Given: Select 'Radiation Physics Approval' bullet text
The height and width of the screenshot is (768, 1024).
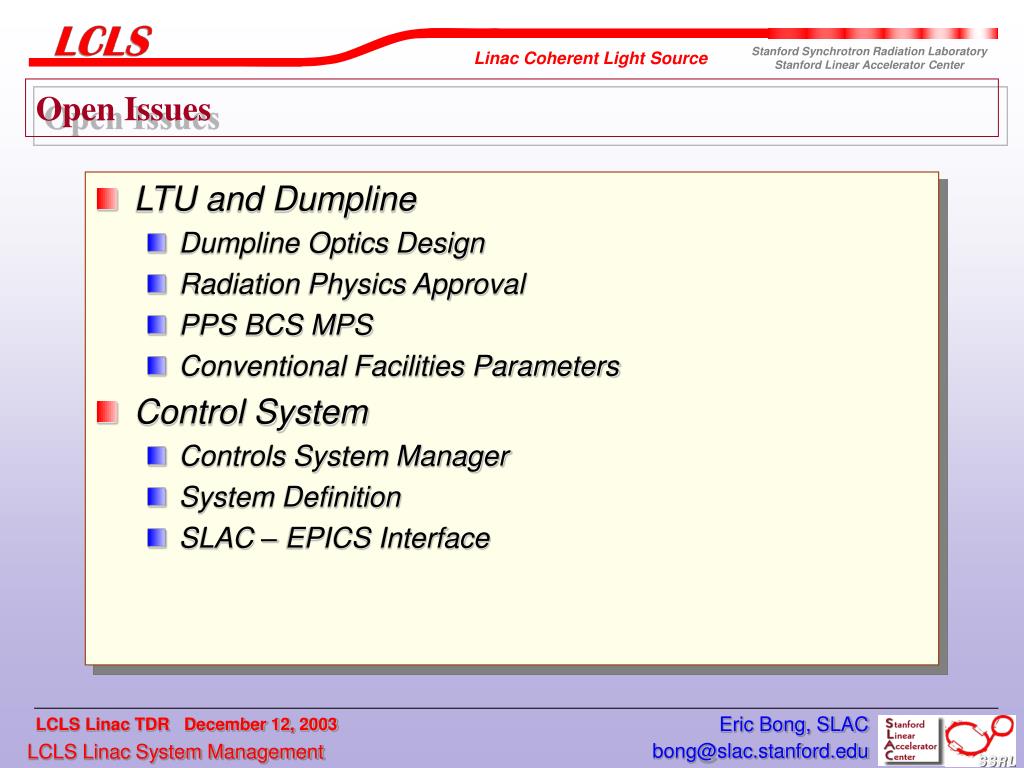Looking at the screenshot, I should 353,285.
